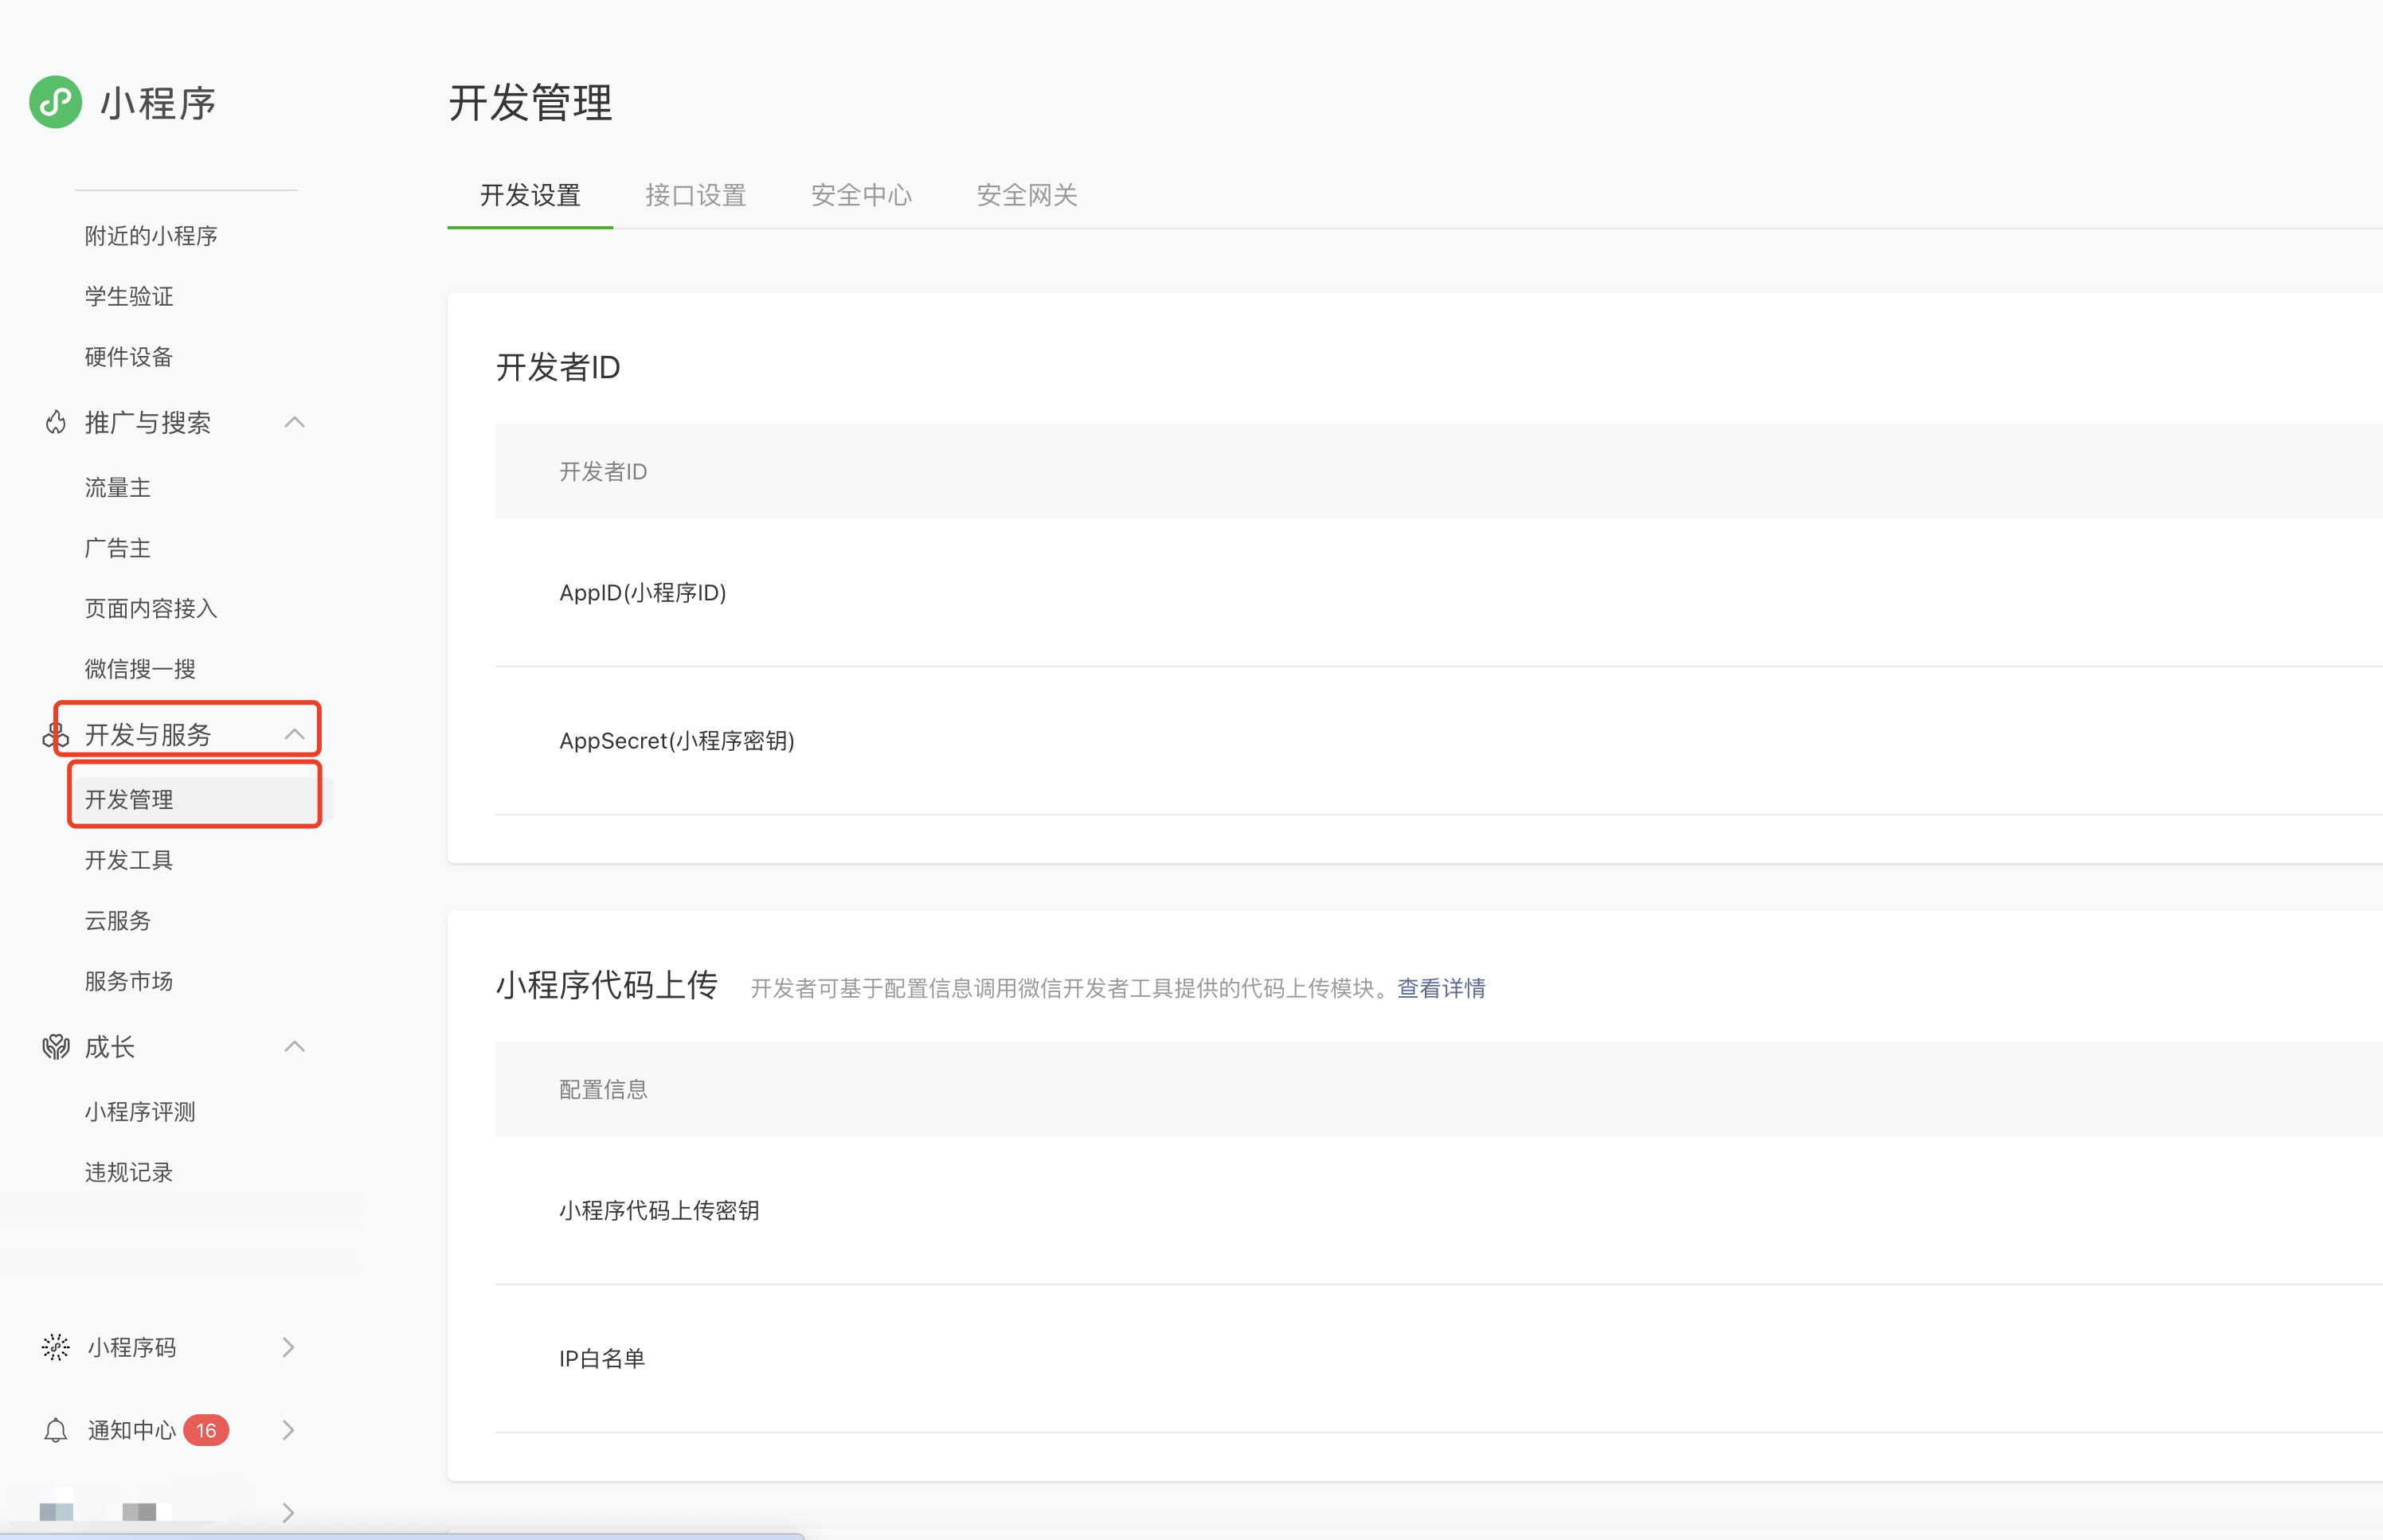Click the blurred account avatar at bottom
Image resolution: width=2383 pixels, height=1540 pixels.
tap(57, 1510)
